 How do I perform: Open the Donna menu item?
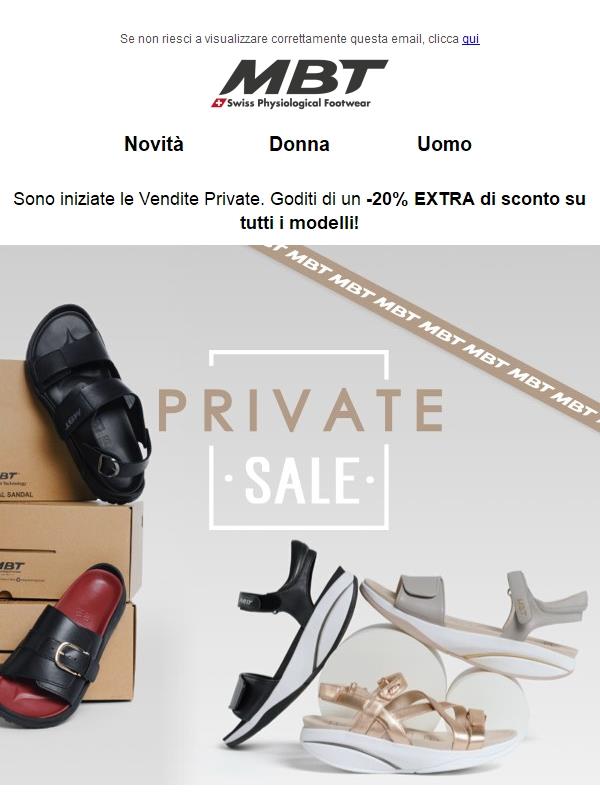click(x=299, y=144)
